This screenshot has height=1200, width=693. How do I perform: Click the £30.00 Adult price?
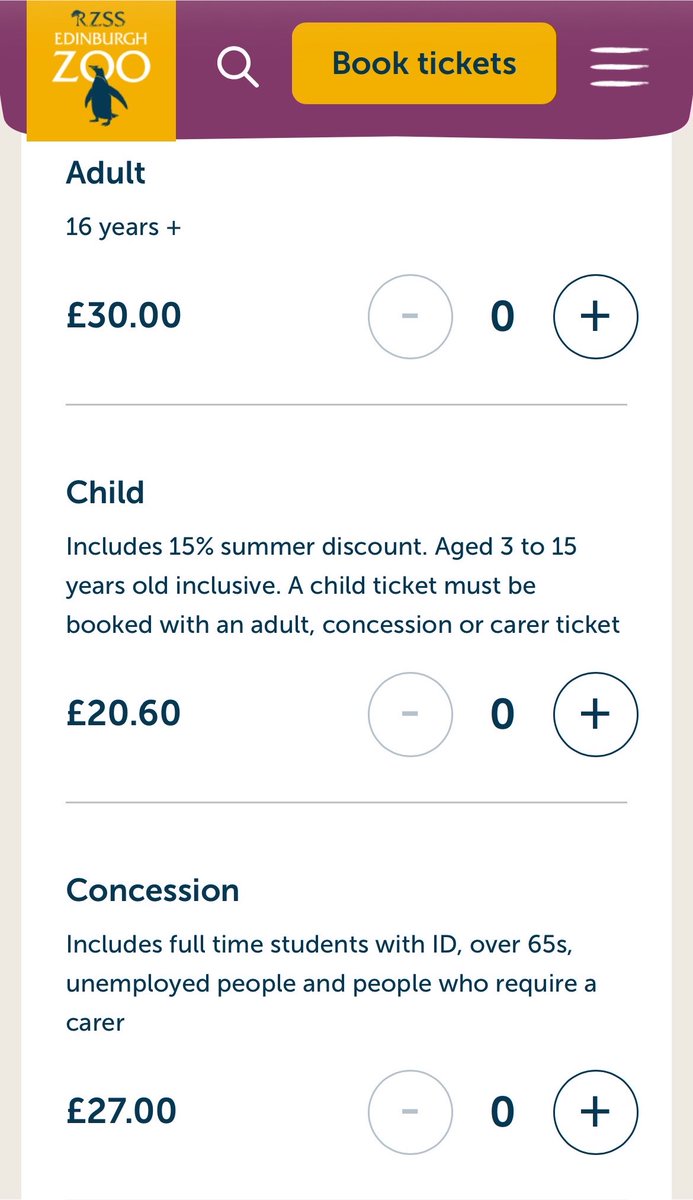[124, 316]
